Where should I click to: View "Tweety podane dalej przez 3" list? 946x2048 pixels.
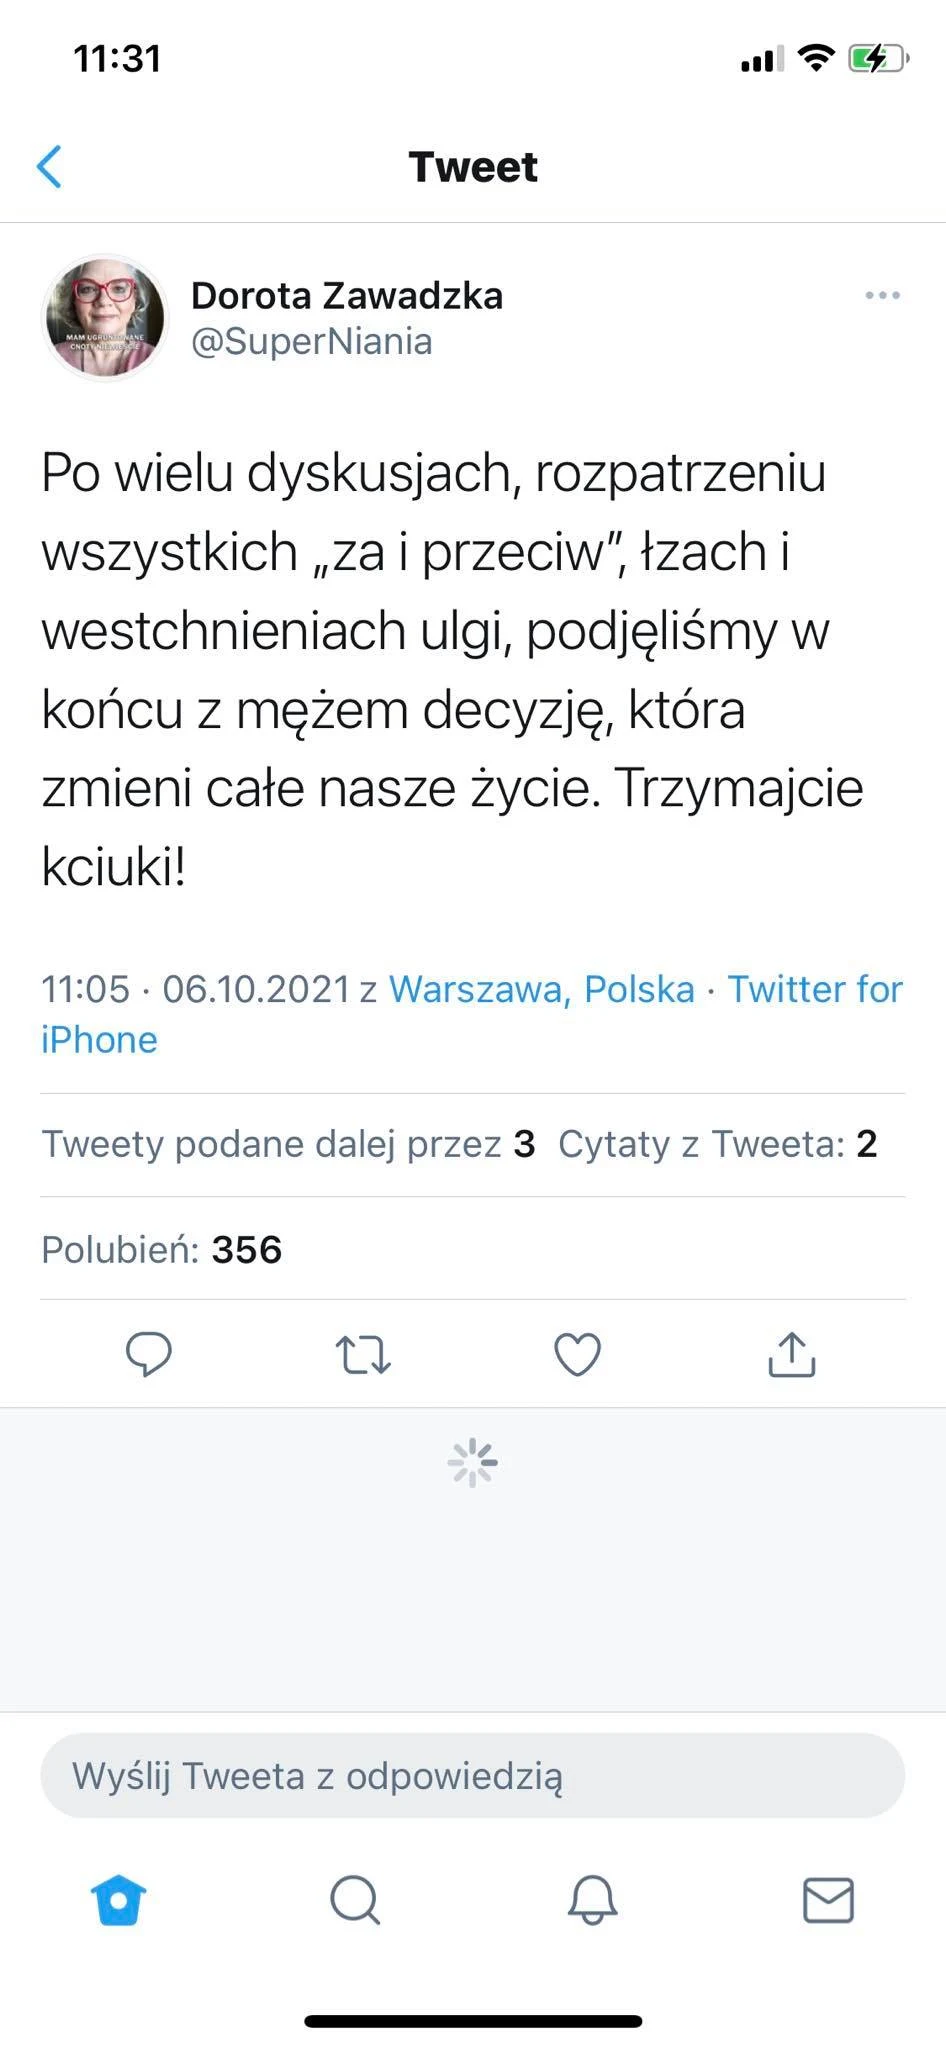click(288, 1144)
